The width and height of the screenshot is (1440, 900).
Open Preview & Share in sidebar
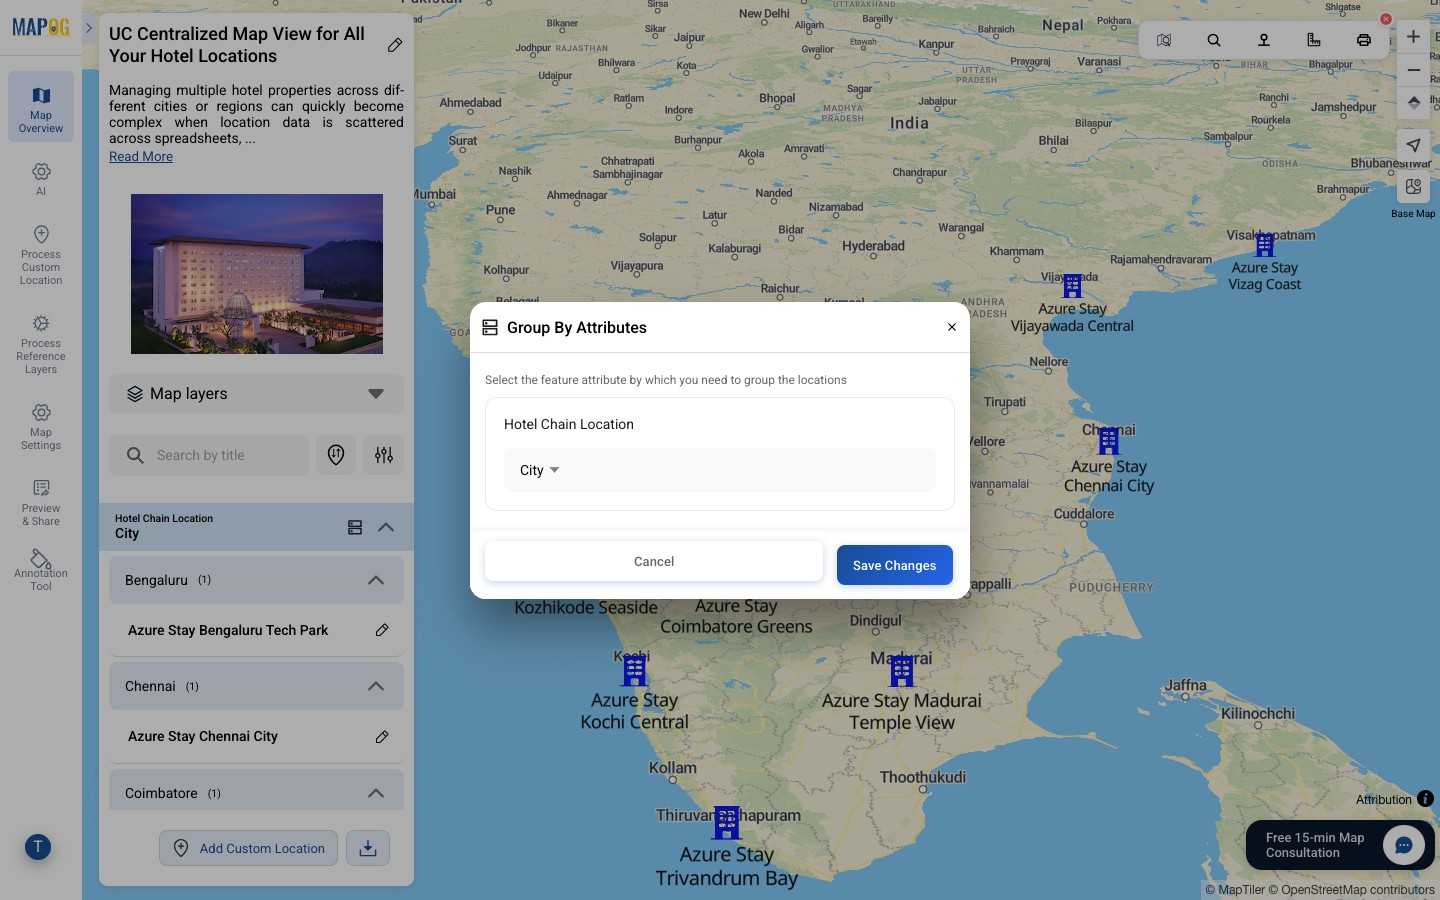click(x=41, y=502)
